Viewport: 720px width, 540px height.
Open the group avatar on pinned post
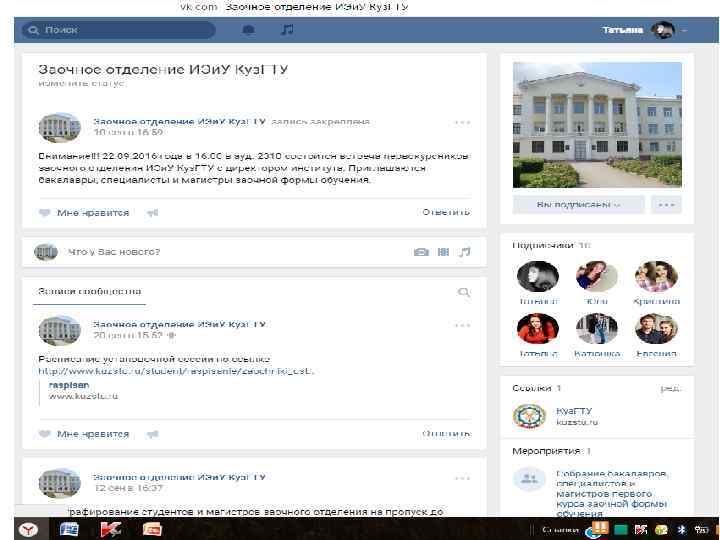point(59,127)
